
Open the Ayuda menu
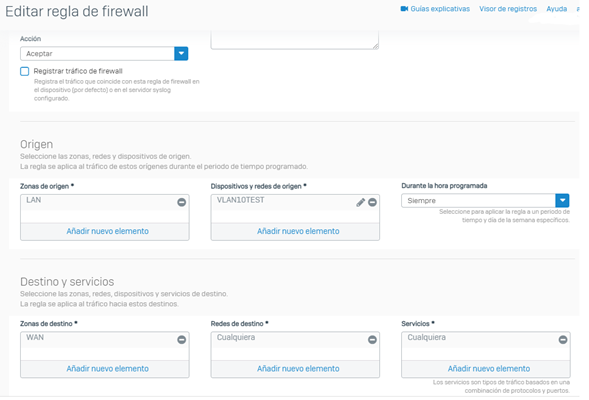point(557,9)
